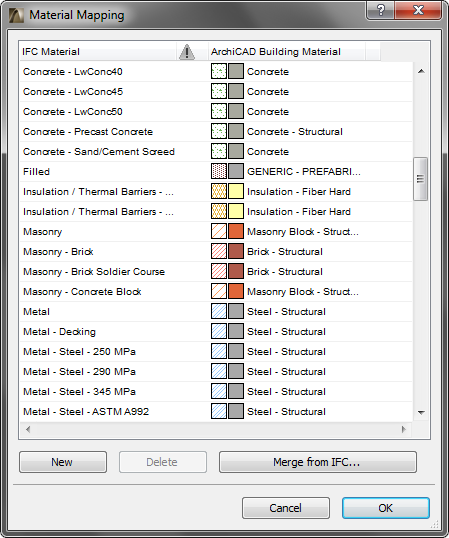Viewport: 449px width, 538px height.
Task: Click blue hatch icon for Metal - Decking
Action: (x=219, y=331)
